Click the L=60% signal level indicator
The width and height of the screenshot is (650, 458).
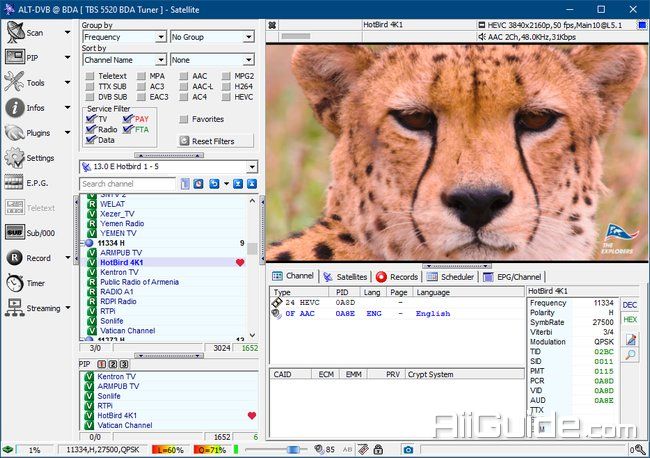170,450
